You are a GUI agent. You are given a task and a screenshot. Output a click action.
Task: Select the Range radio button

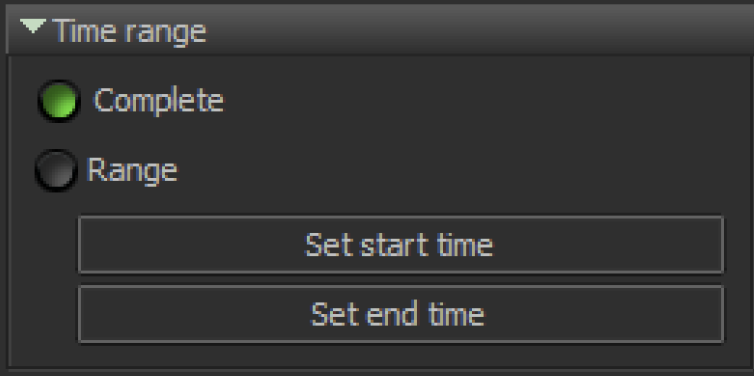tap(56, 170)
